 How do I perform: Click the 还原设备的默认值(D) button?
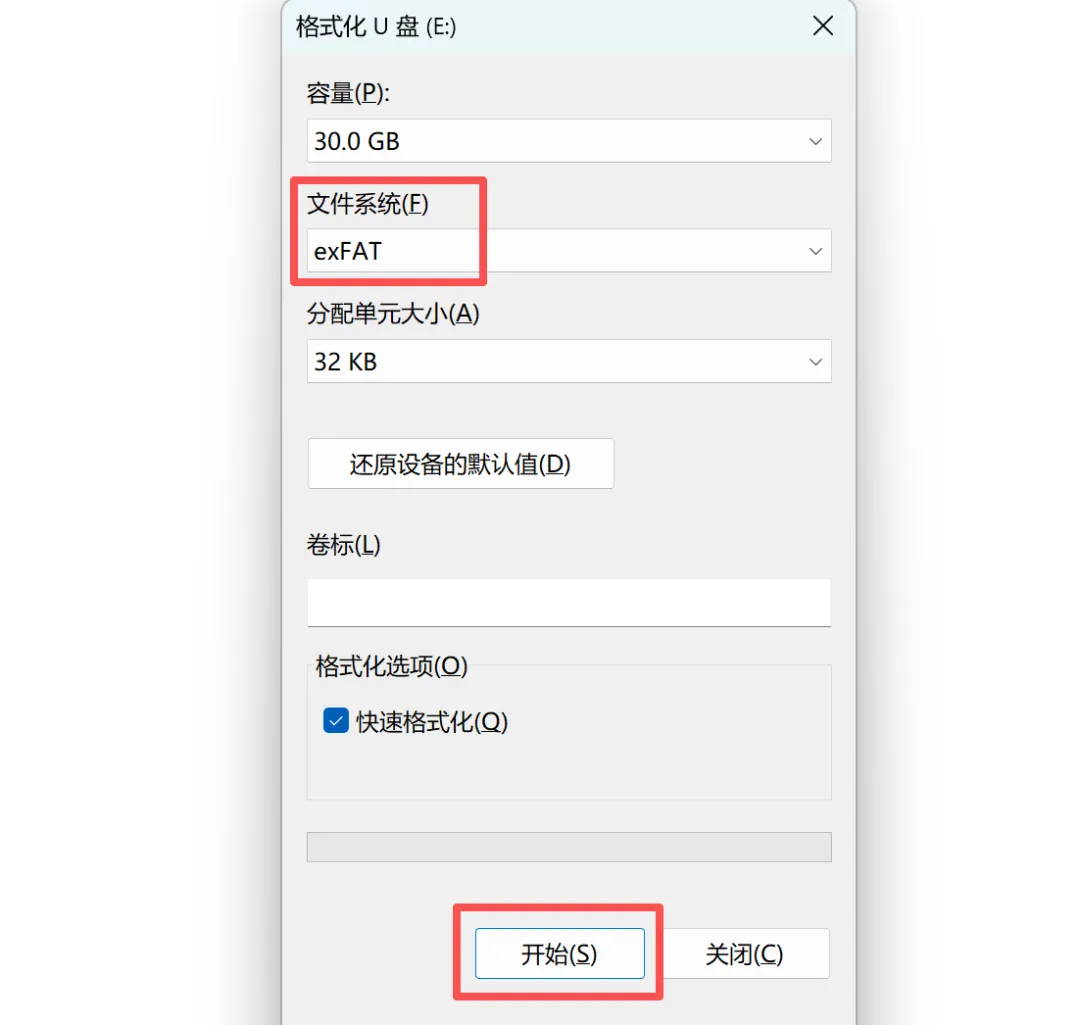tap(460, 464)
